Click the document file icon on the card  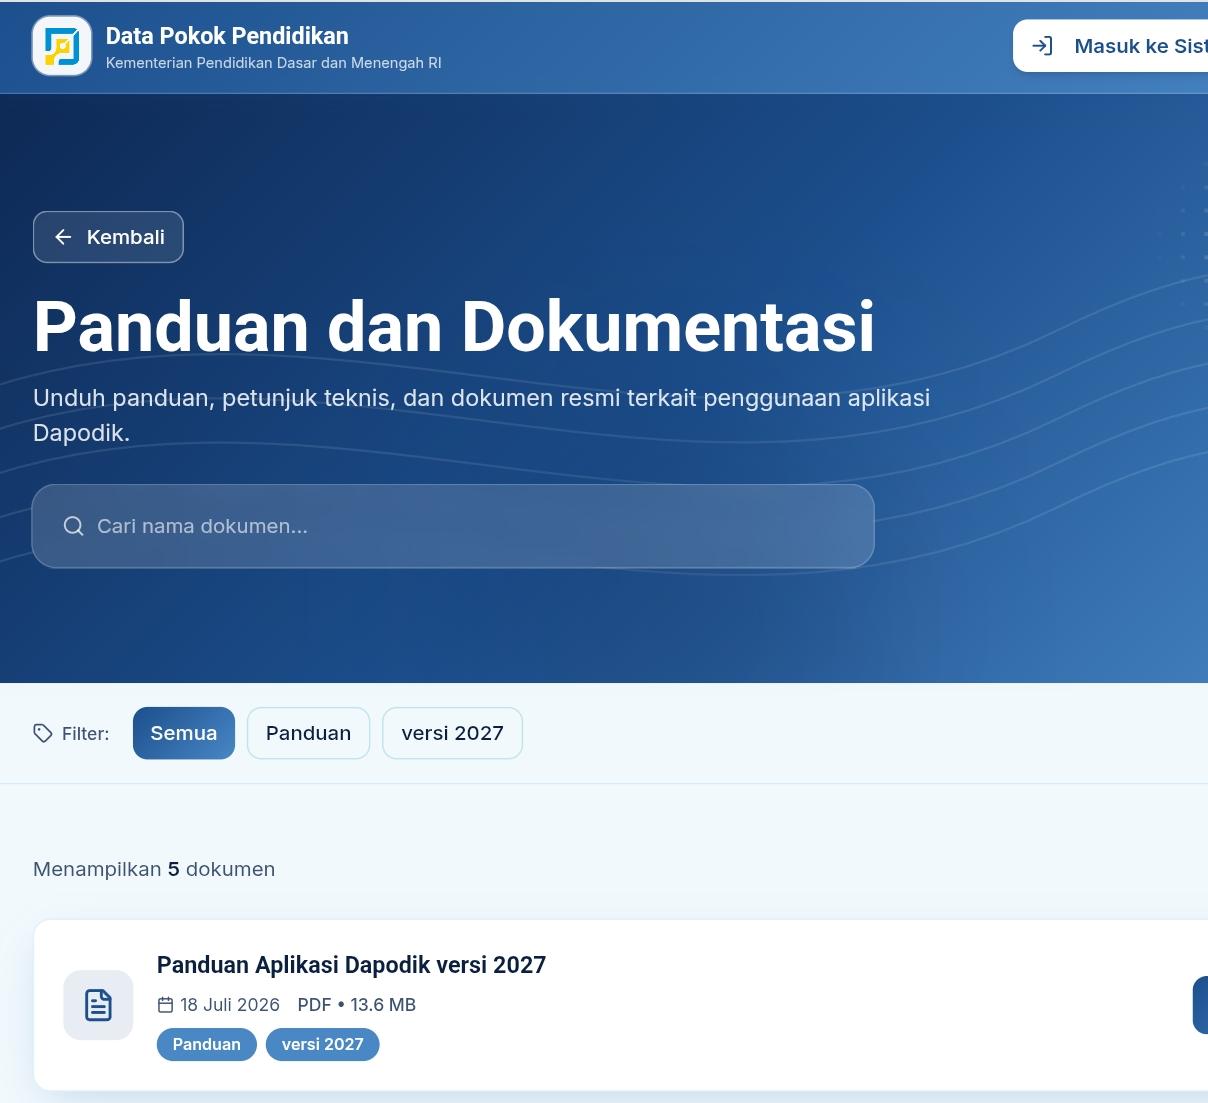click(x=98, y=1005)
